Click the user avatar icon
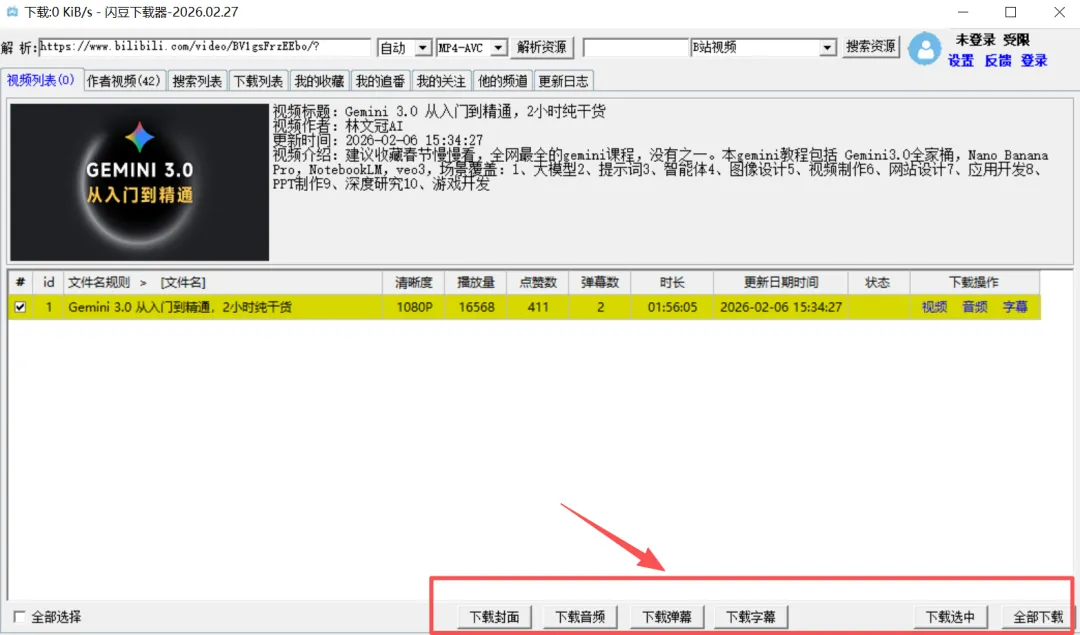The image size is (1080, 635). 924,49
